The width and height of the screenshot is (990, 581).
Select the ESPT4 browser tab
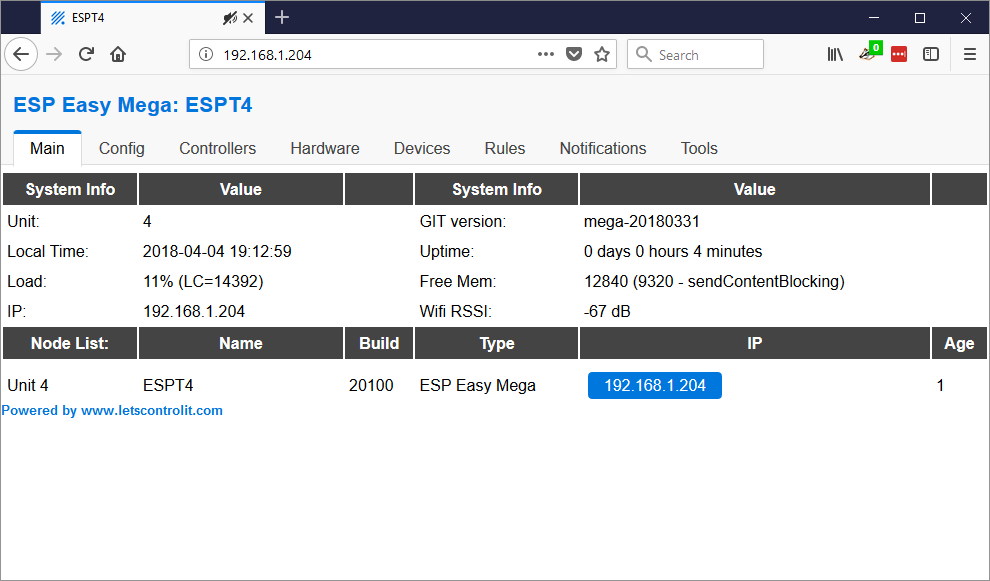coord(153,18)
